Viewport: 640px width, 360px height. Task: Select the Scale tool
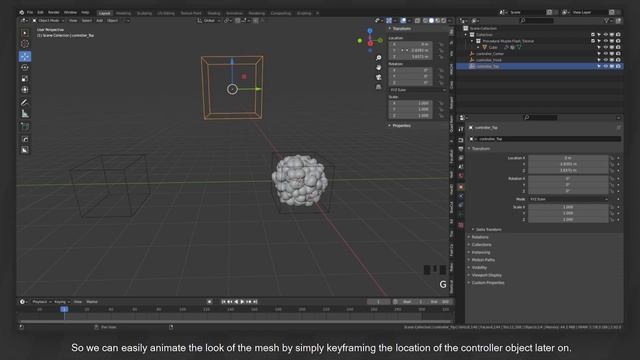point(25,79)
